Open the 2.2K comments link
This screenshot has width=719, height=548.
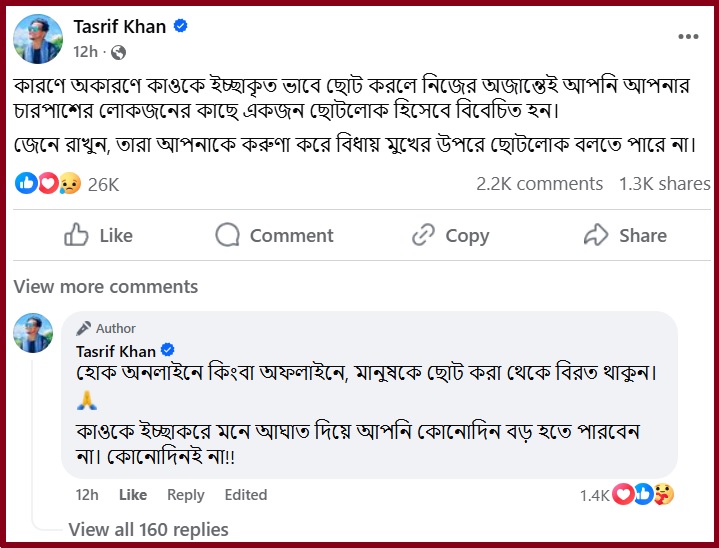coord(539,184)
